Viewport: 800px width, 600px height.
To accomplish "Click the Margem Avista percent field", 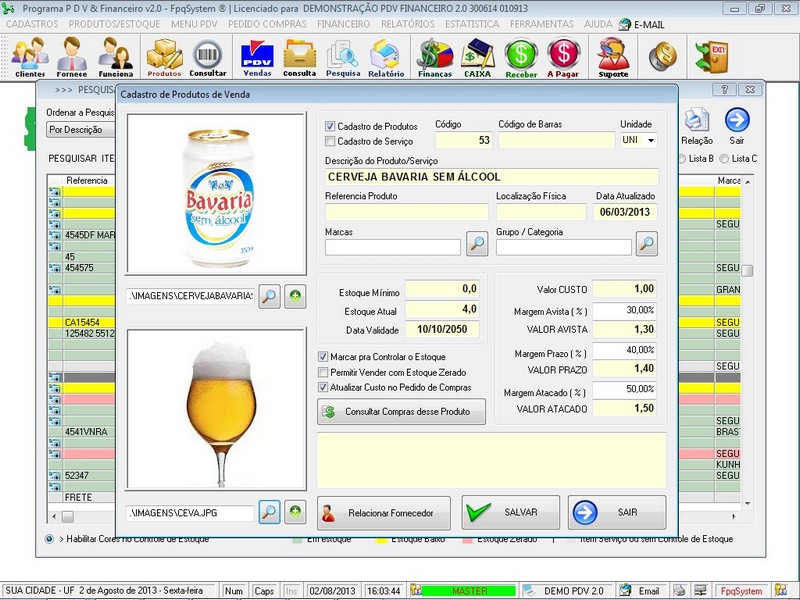I will tap(624, 310).
